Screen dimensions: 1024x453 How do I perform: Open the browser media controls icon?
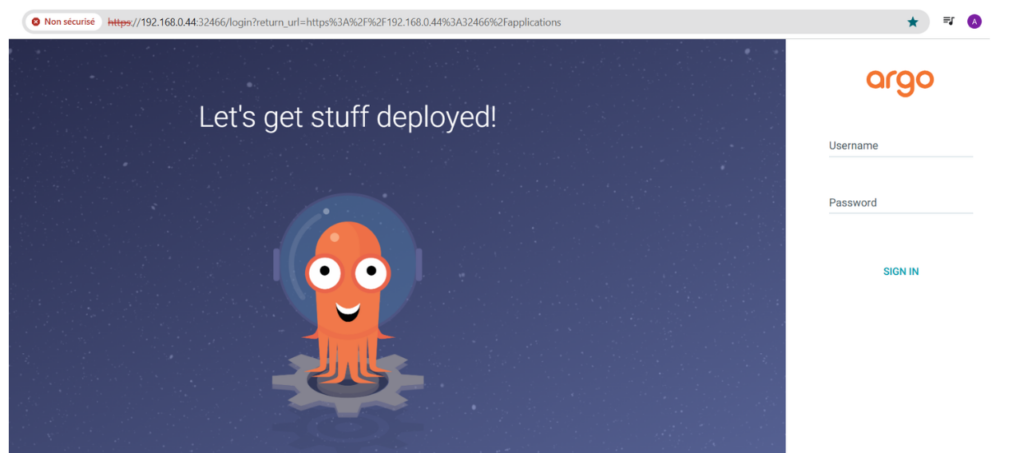tap(949, 21)
